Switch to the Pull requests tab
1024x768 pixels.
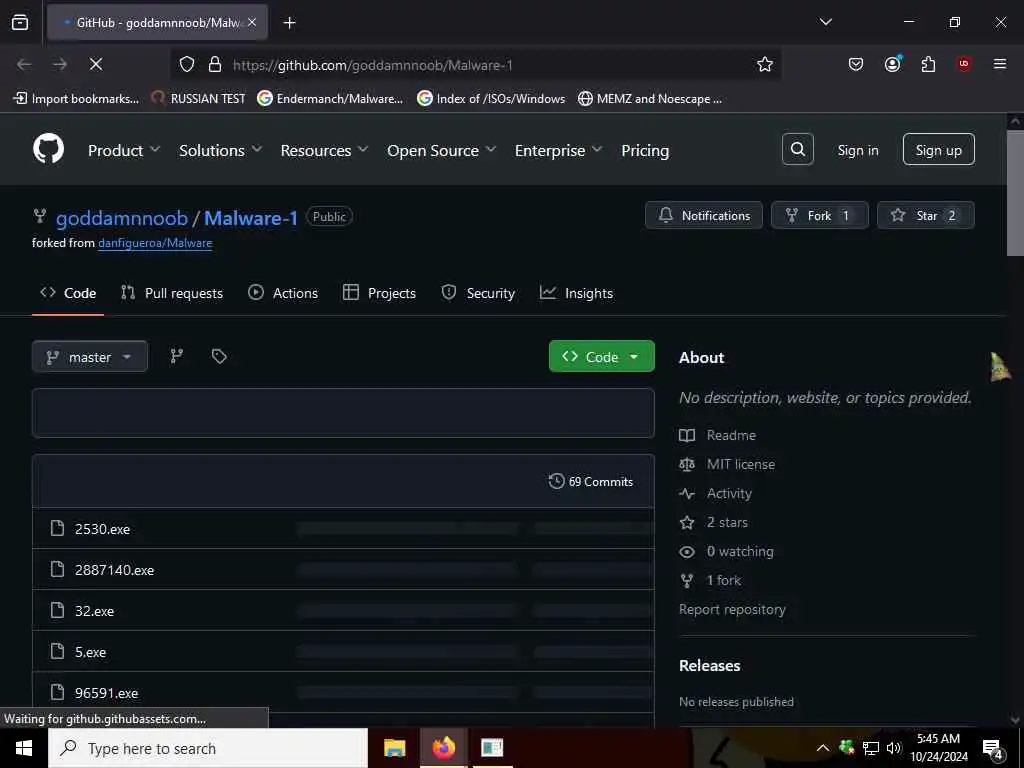[x=172, y=293]
